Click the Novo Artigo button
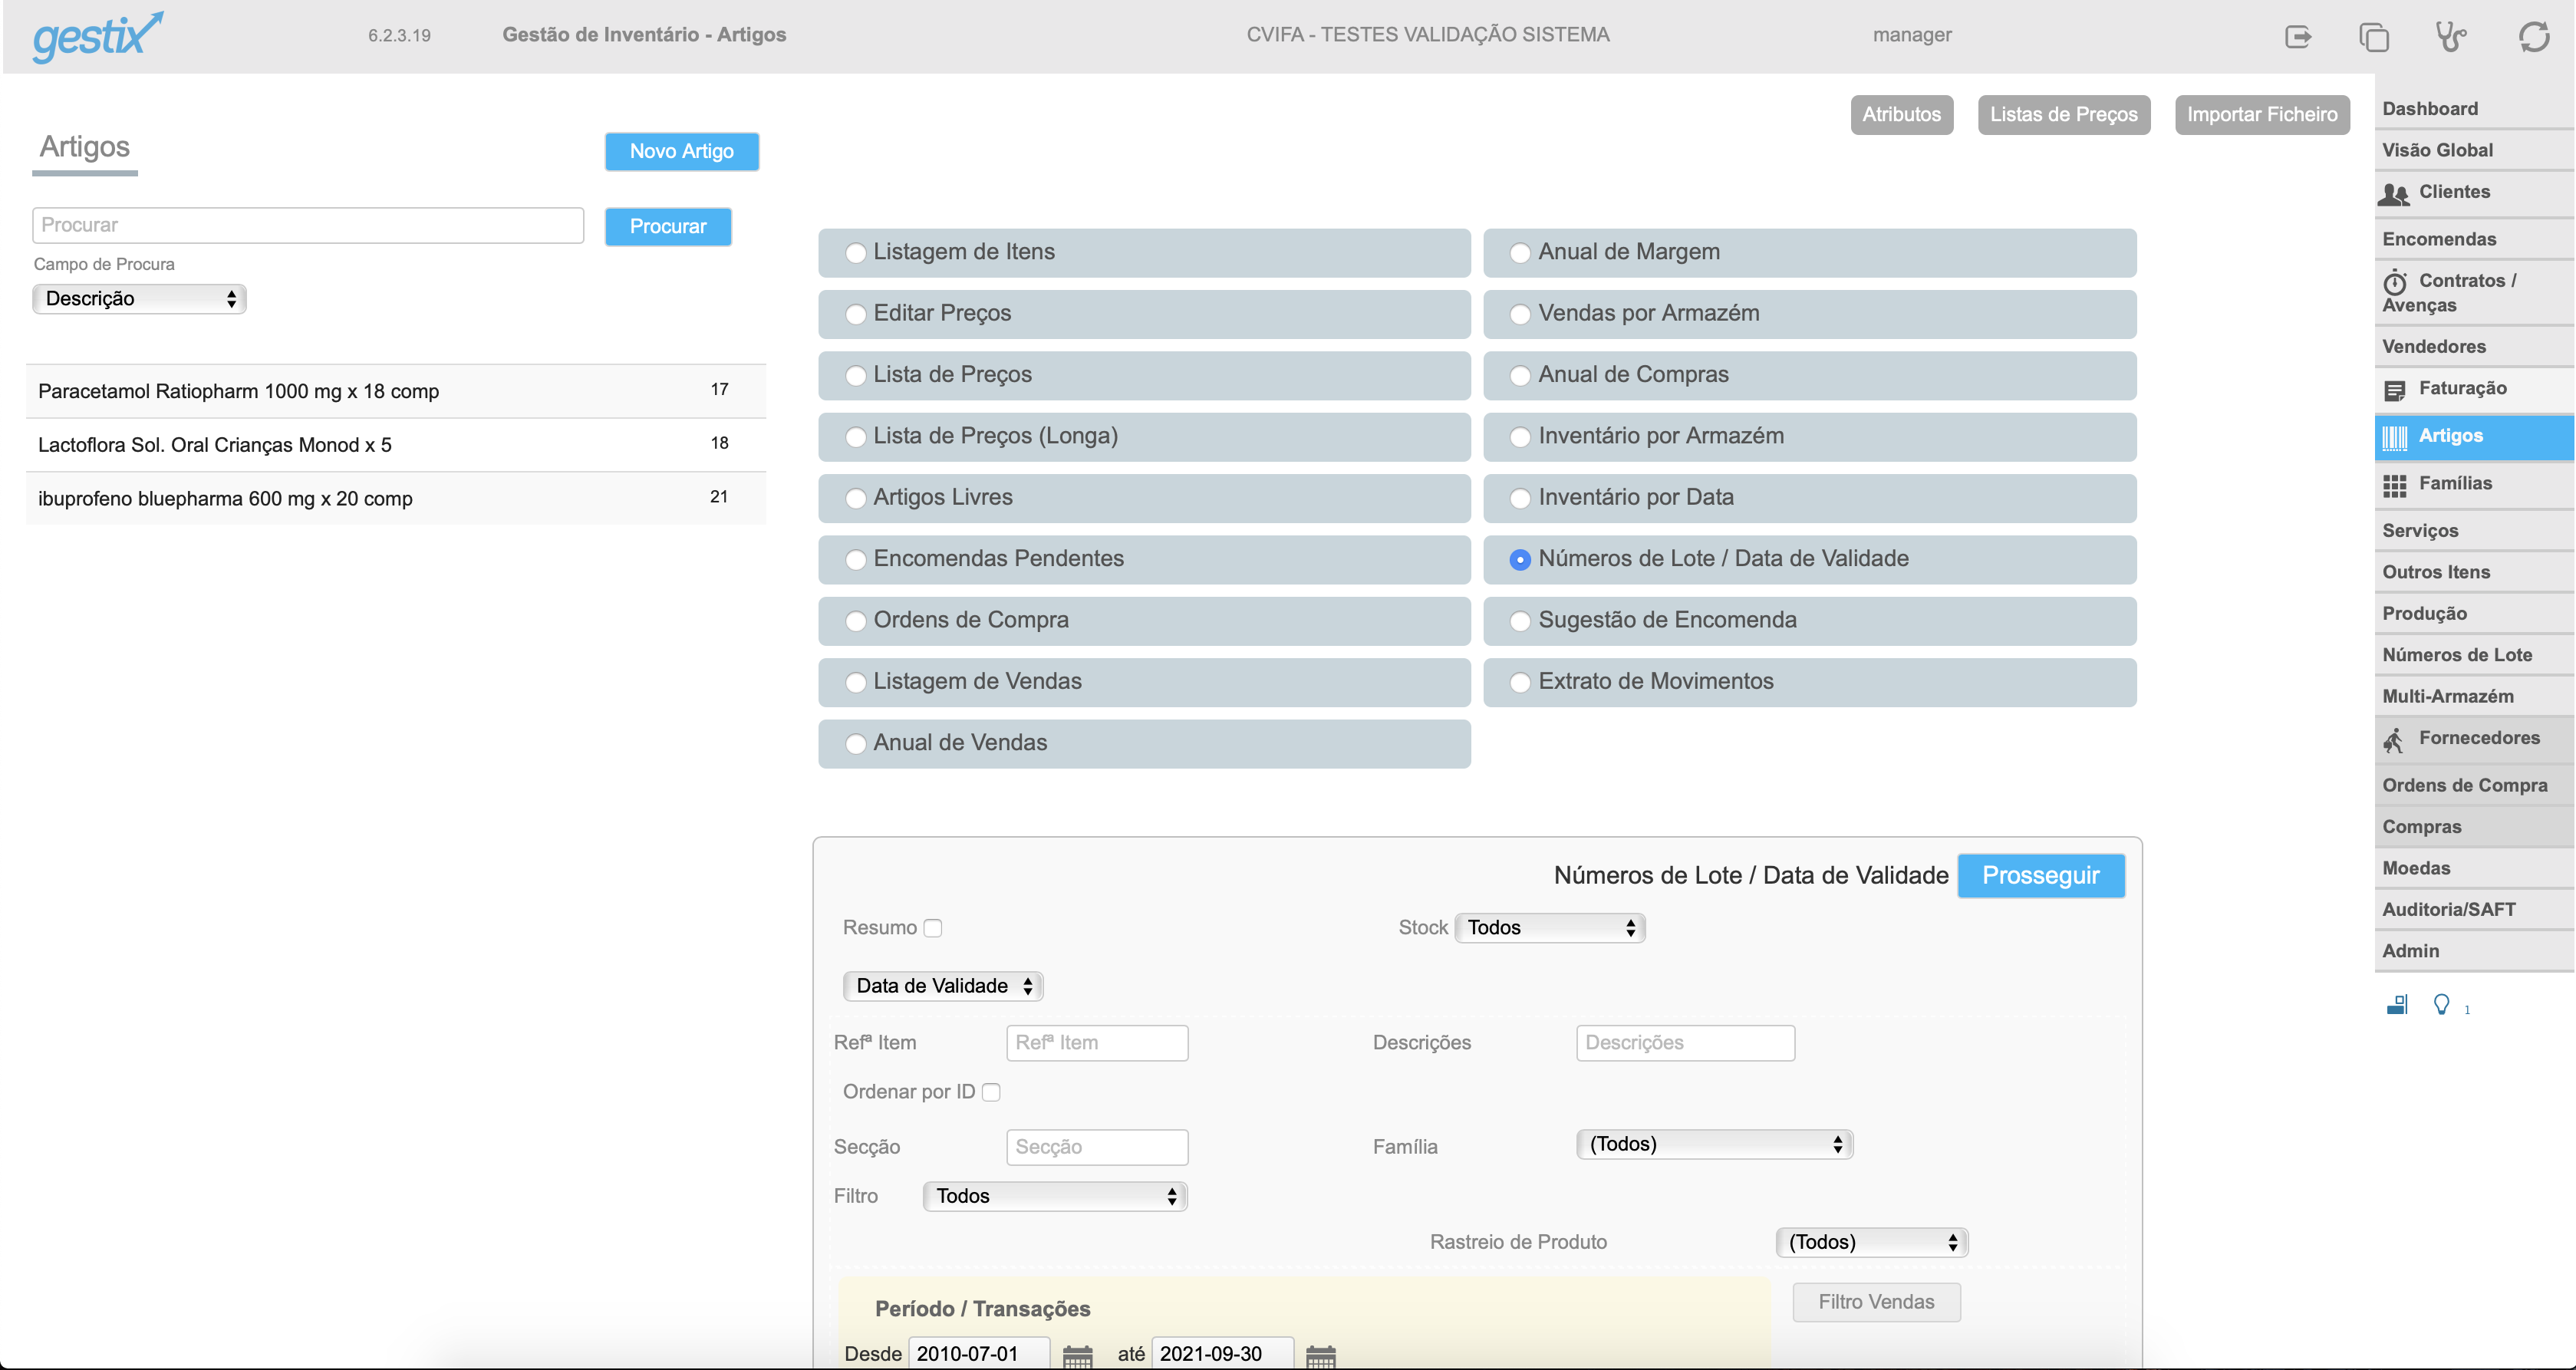Image resolution: width=2576 pixels, height=1370 pixels. (681, 152)
